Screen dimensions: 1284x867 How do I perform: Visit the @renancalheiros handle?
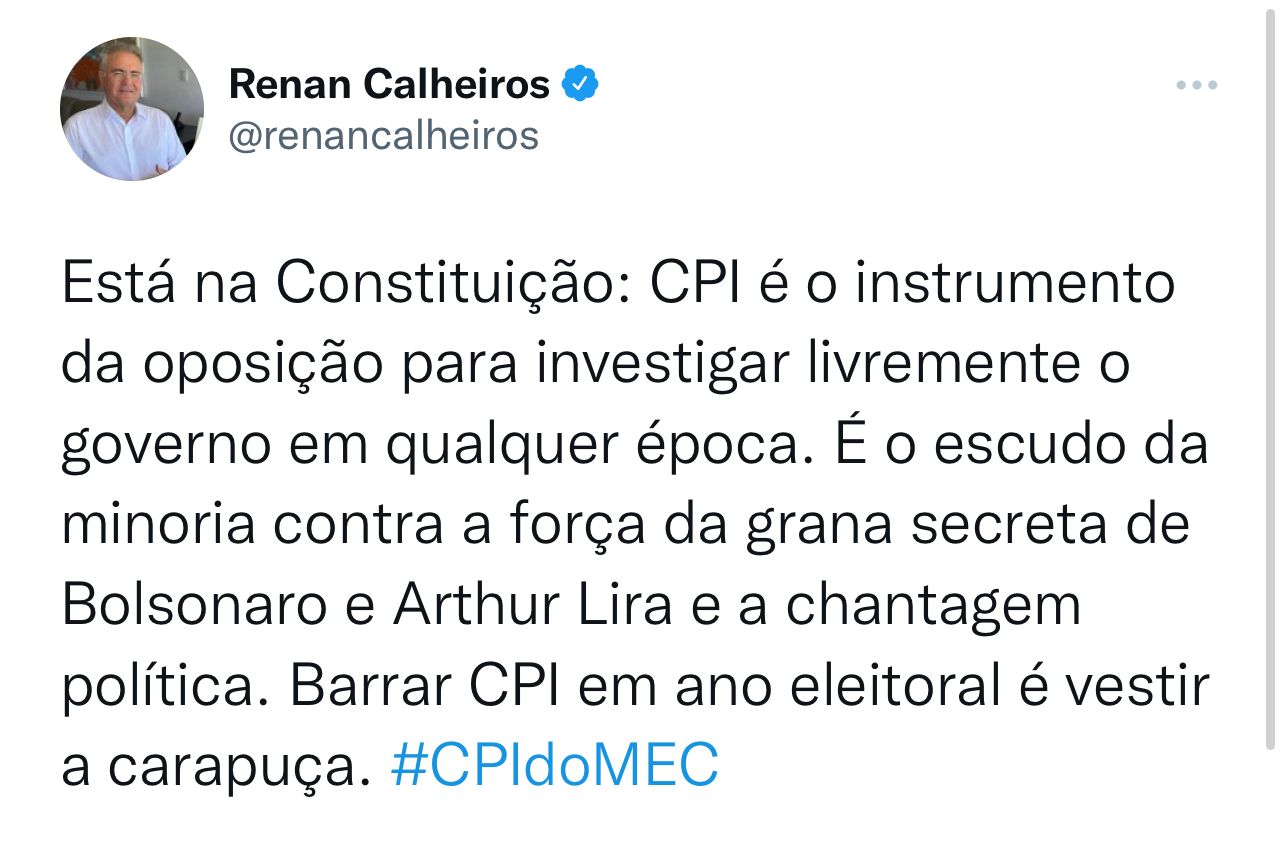(x=384, y=135)
